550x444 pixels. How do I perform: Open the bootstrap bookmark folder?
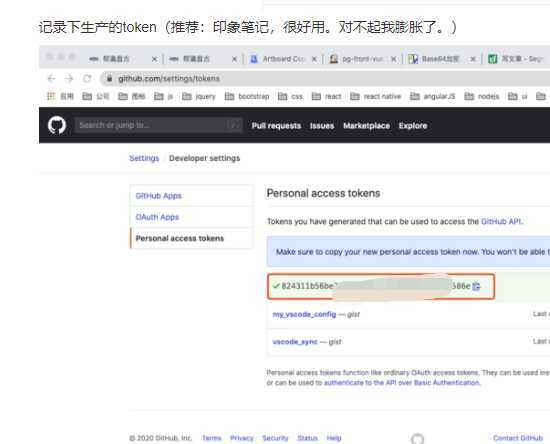[x=247, y=96]
